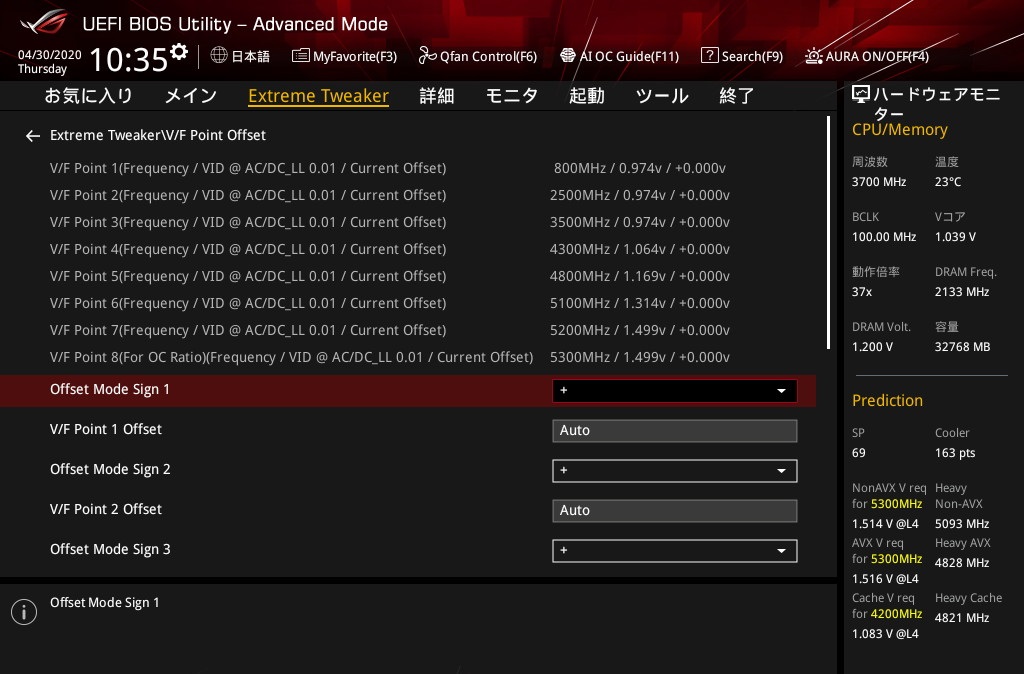The image size is (1024, 674).
Task: Click Offset Mode Sign 2 label
Action: 110,470
